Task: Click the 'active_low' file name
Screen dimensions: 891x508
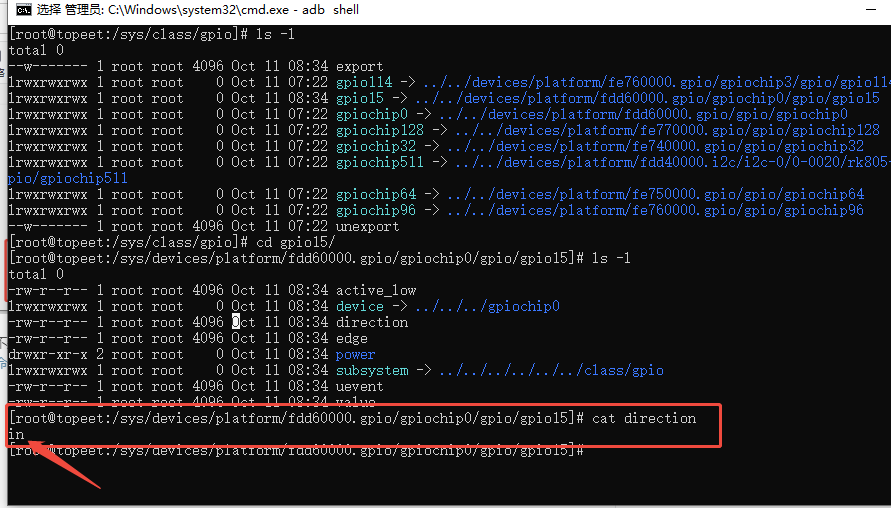Action: tap(376, 290)
